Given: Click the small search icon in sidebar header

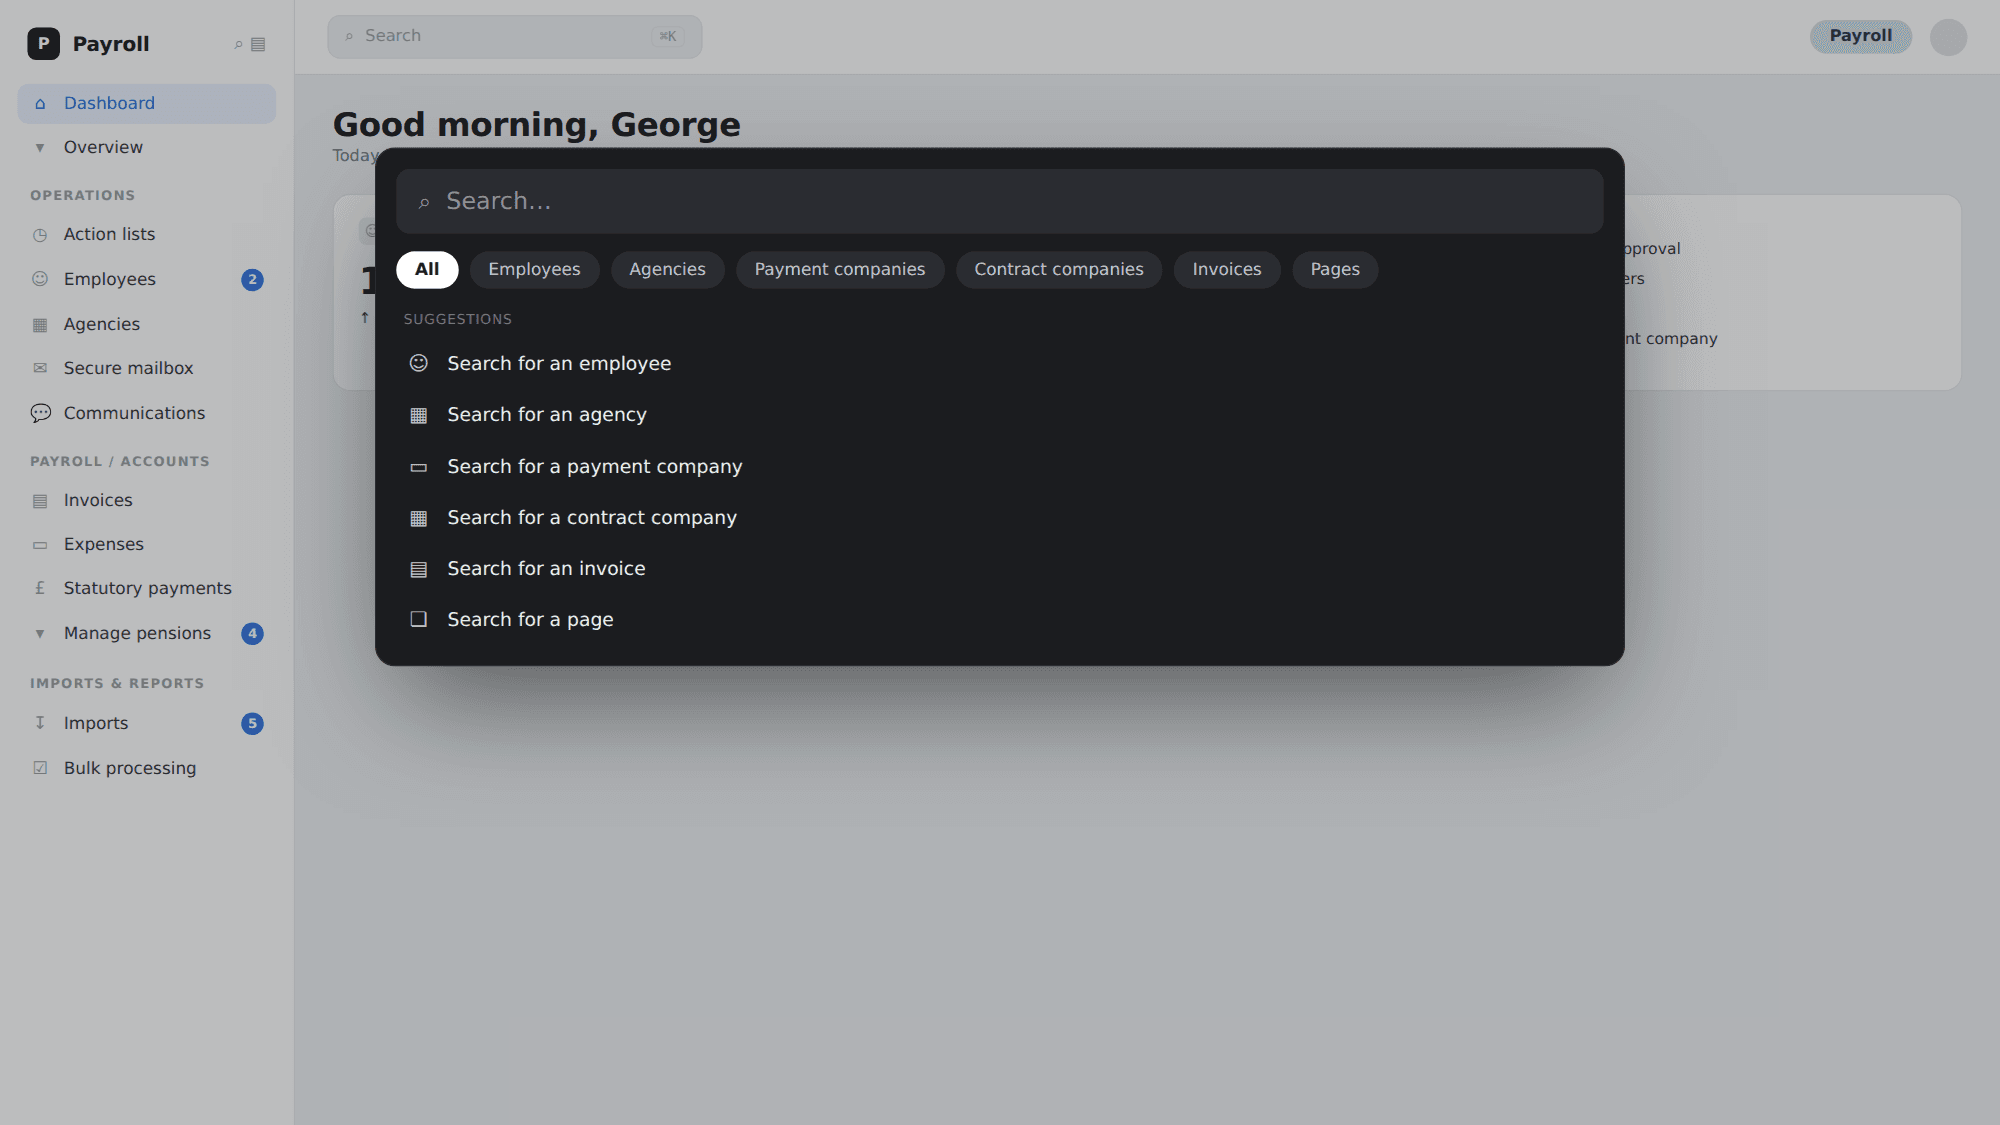Looking at the screenshot, I should [238, 44].
